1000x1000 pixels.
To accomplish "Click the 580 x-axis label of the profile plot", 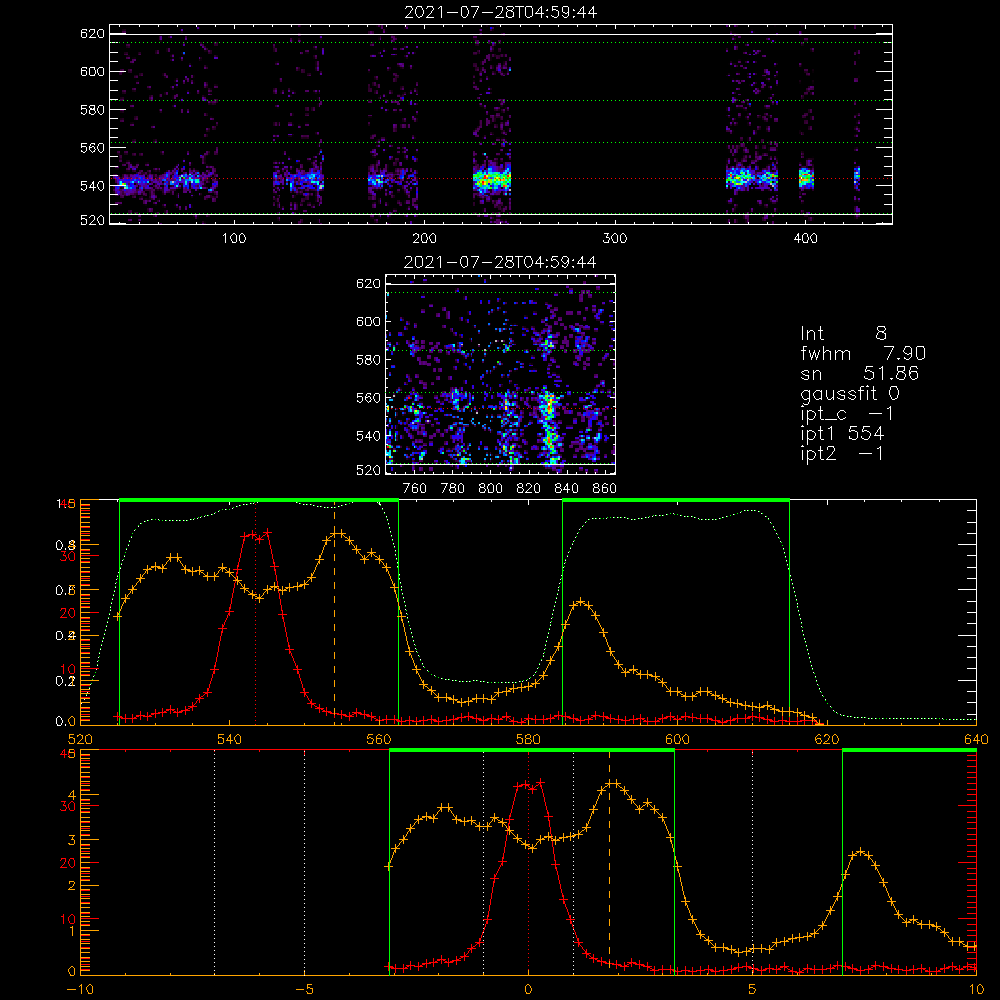I will pyautogui.click(x=529, y=739).
